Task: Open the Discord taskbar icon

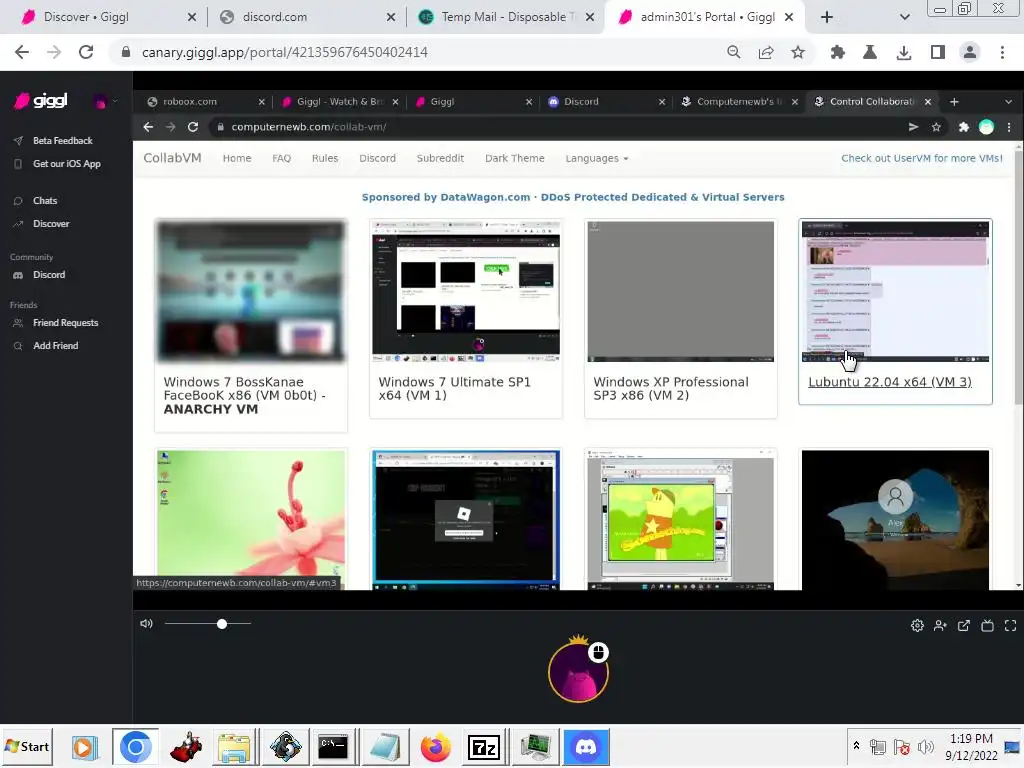Action: (x=586, y=747)
